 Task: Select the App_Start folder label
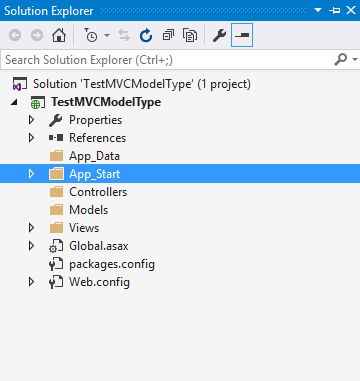click(95, 174)
